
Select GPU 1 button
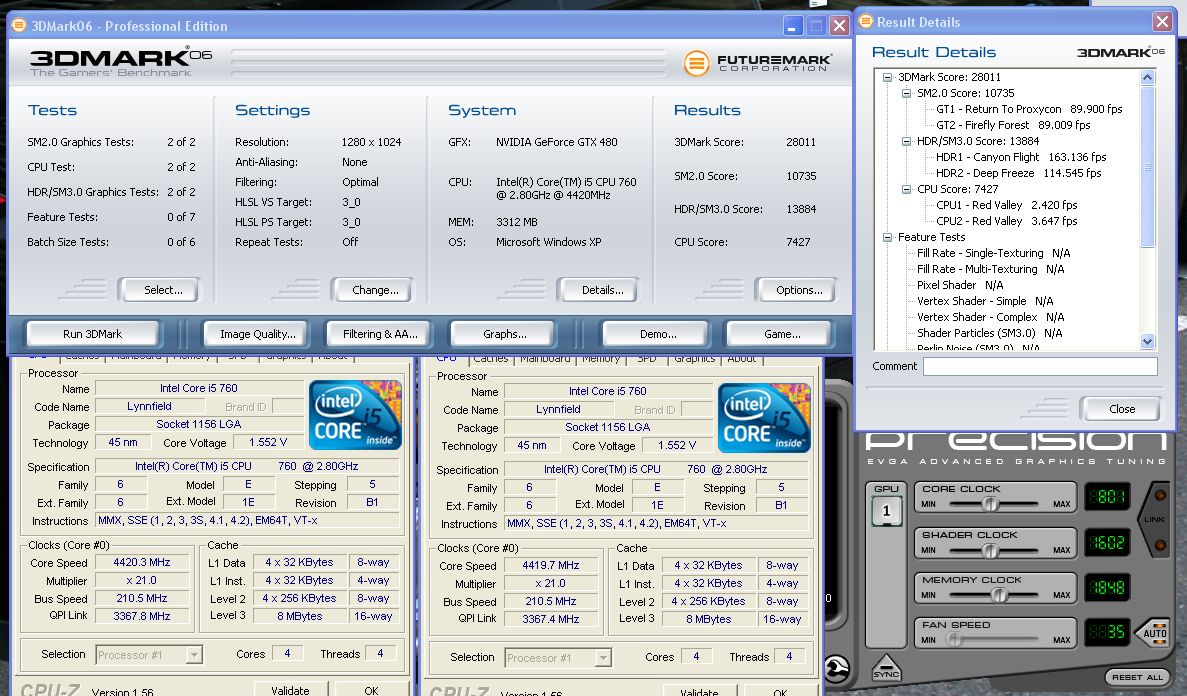[886, 511]
